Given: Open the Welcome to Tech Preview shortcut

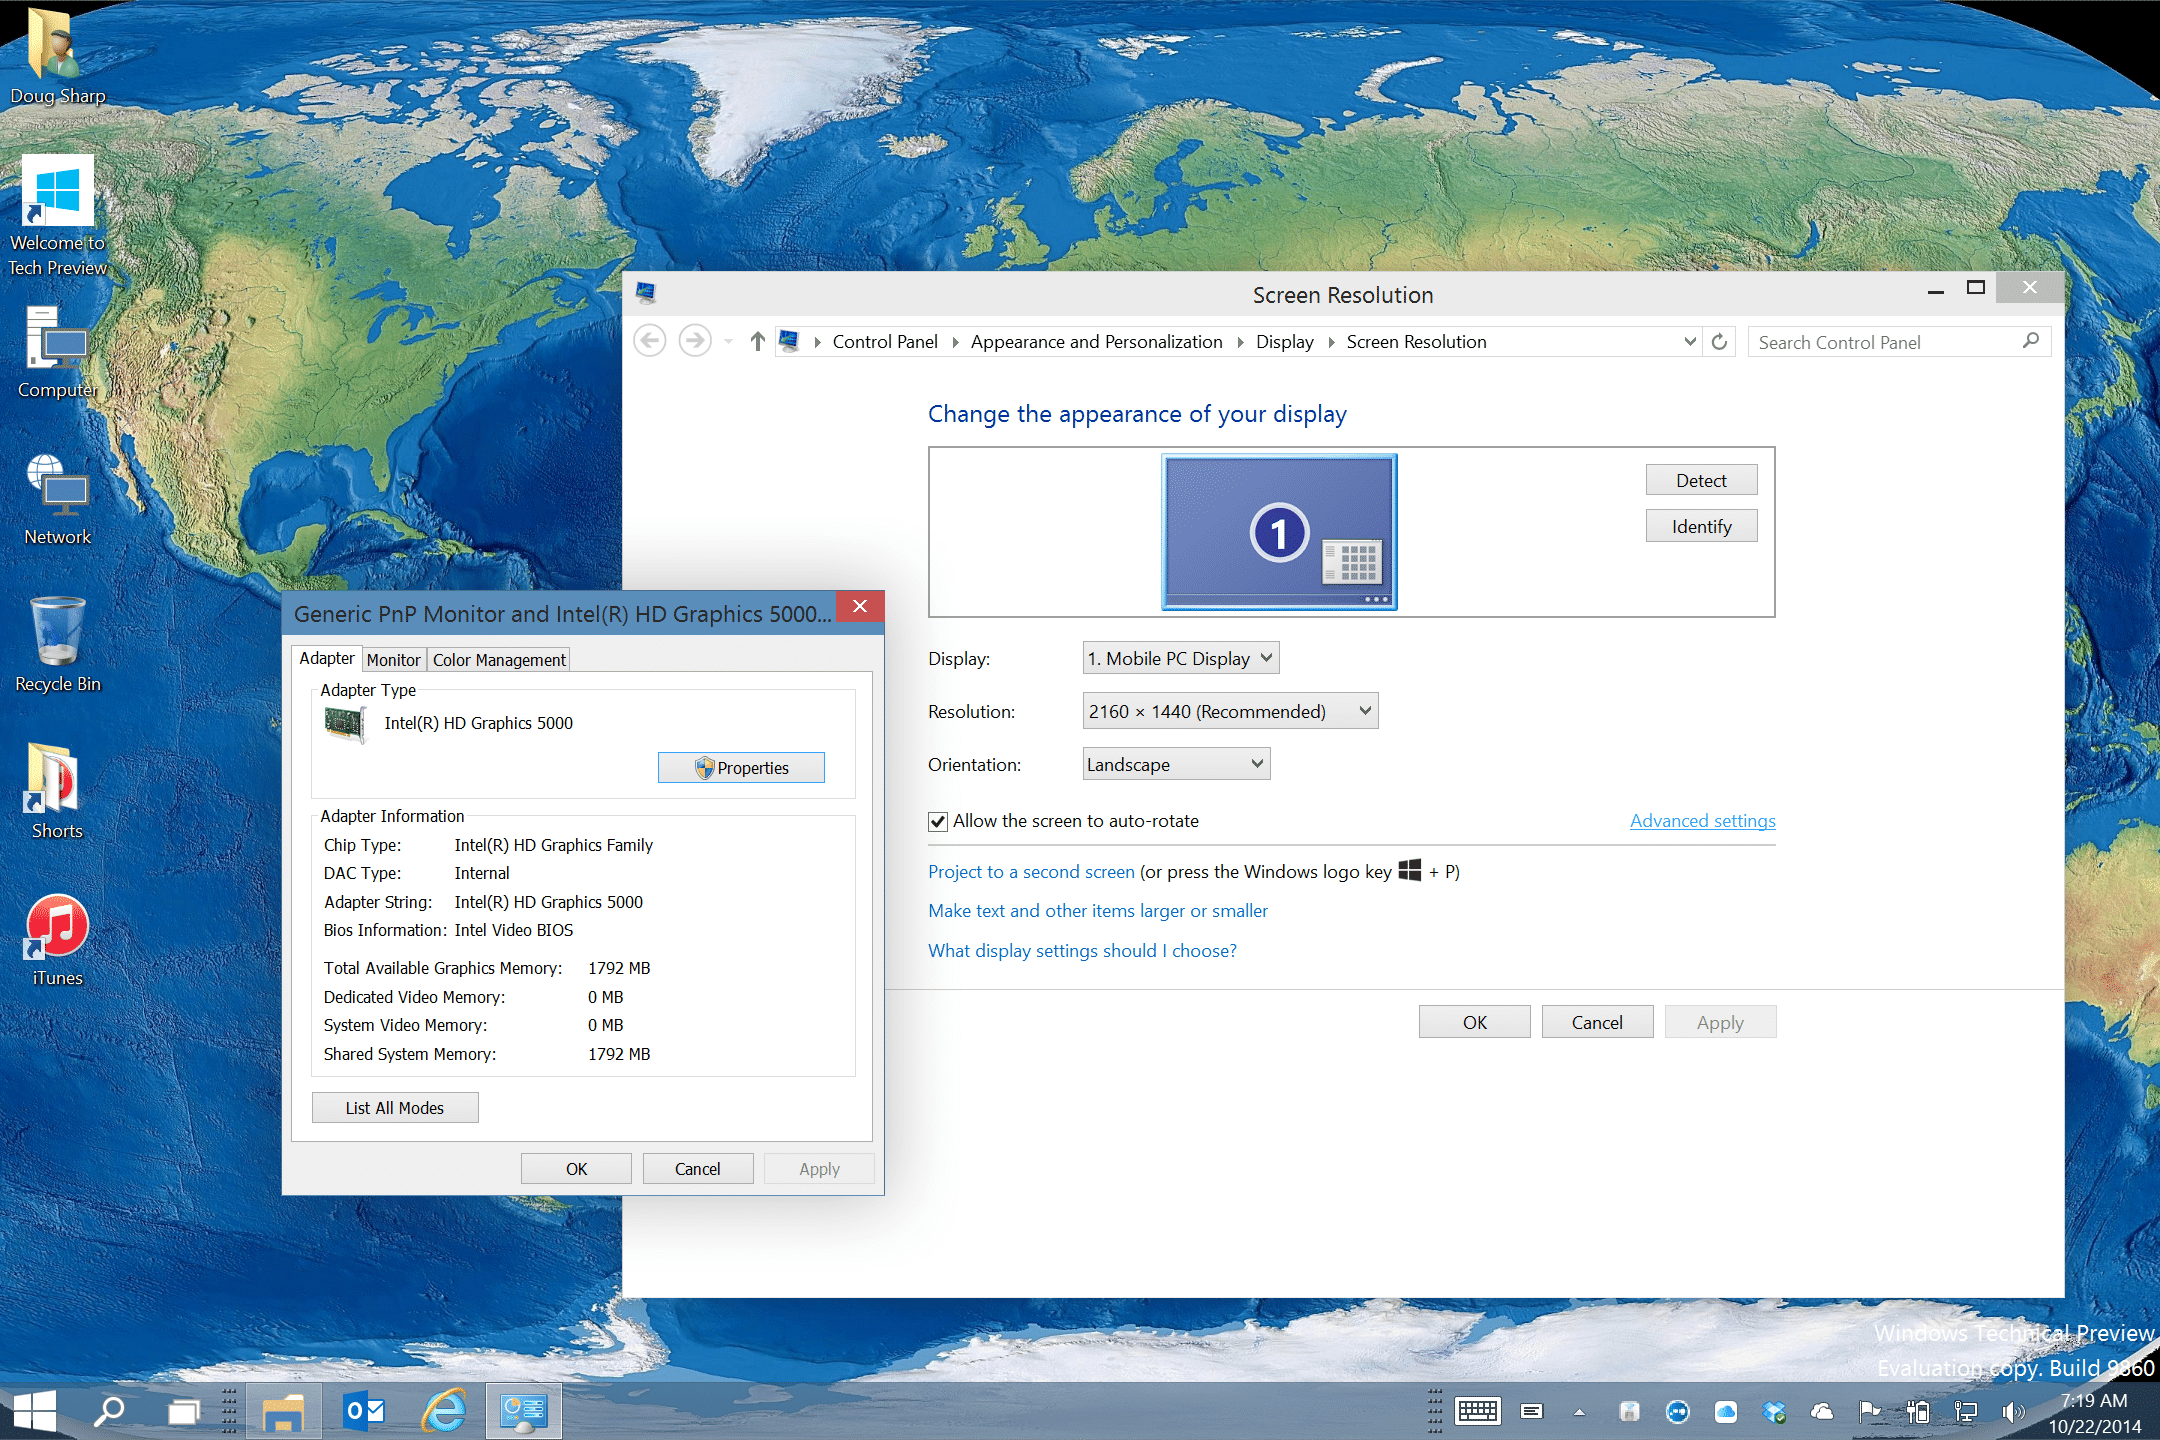Looking at the screenshot, I should click(x=57, y=215).
